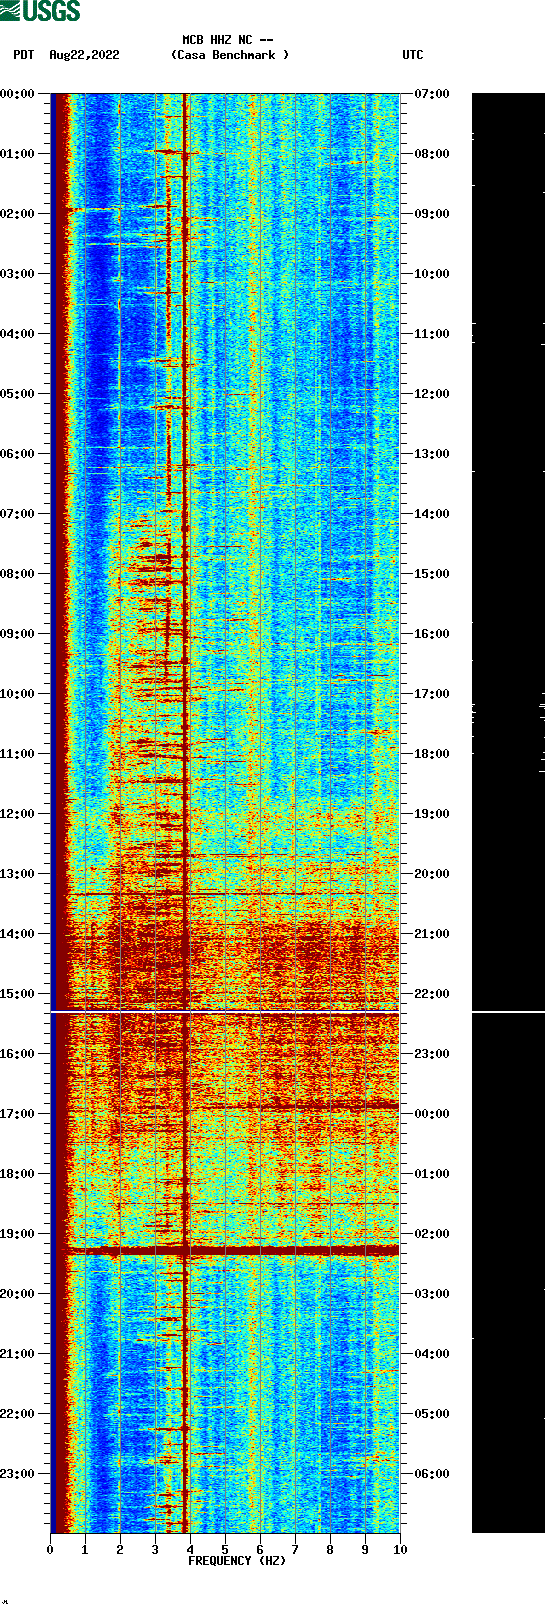Screen dimensions: 552x1613
Task: Click the date "Aug22,2022"
Action: [x=84, y=55]
